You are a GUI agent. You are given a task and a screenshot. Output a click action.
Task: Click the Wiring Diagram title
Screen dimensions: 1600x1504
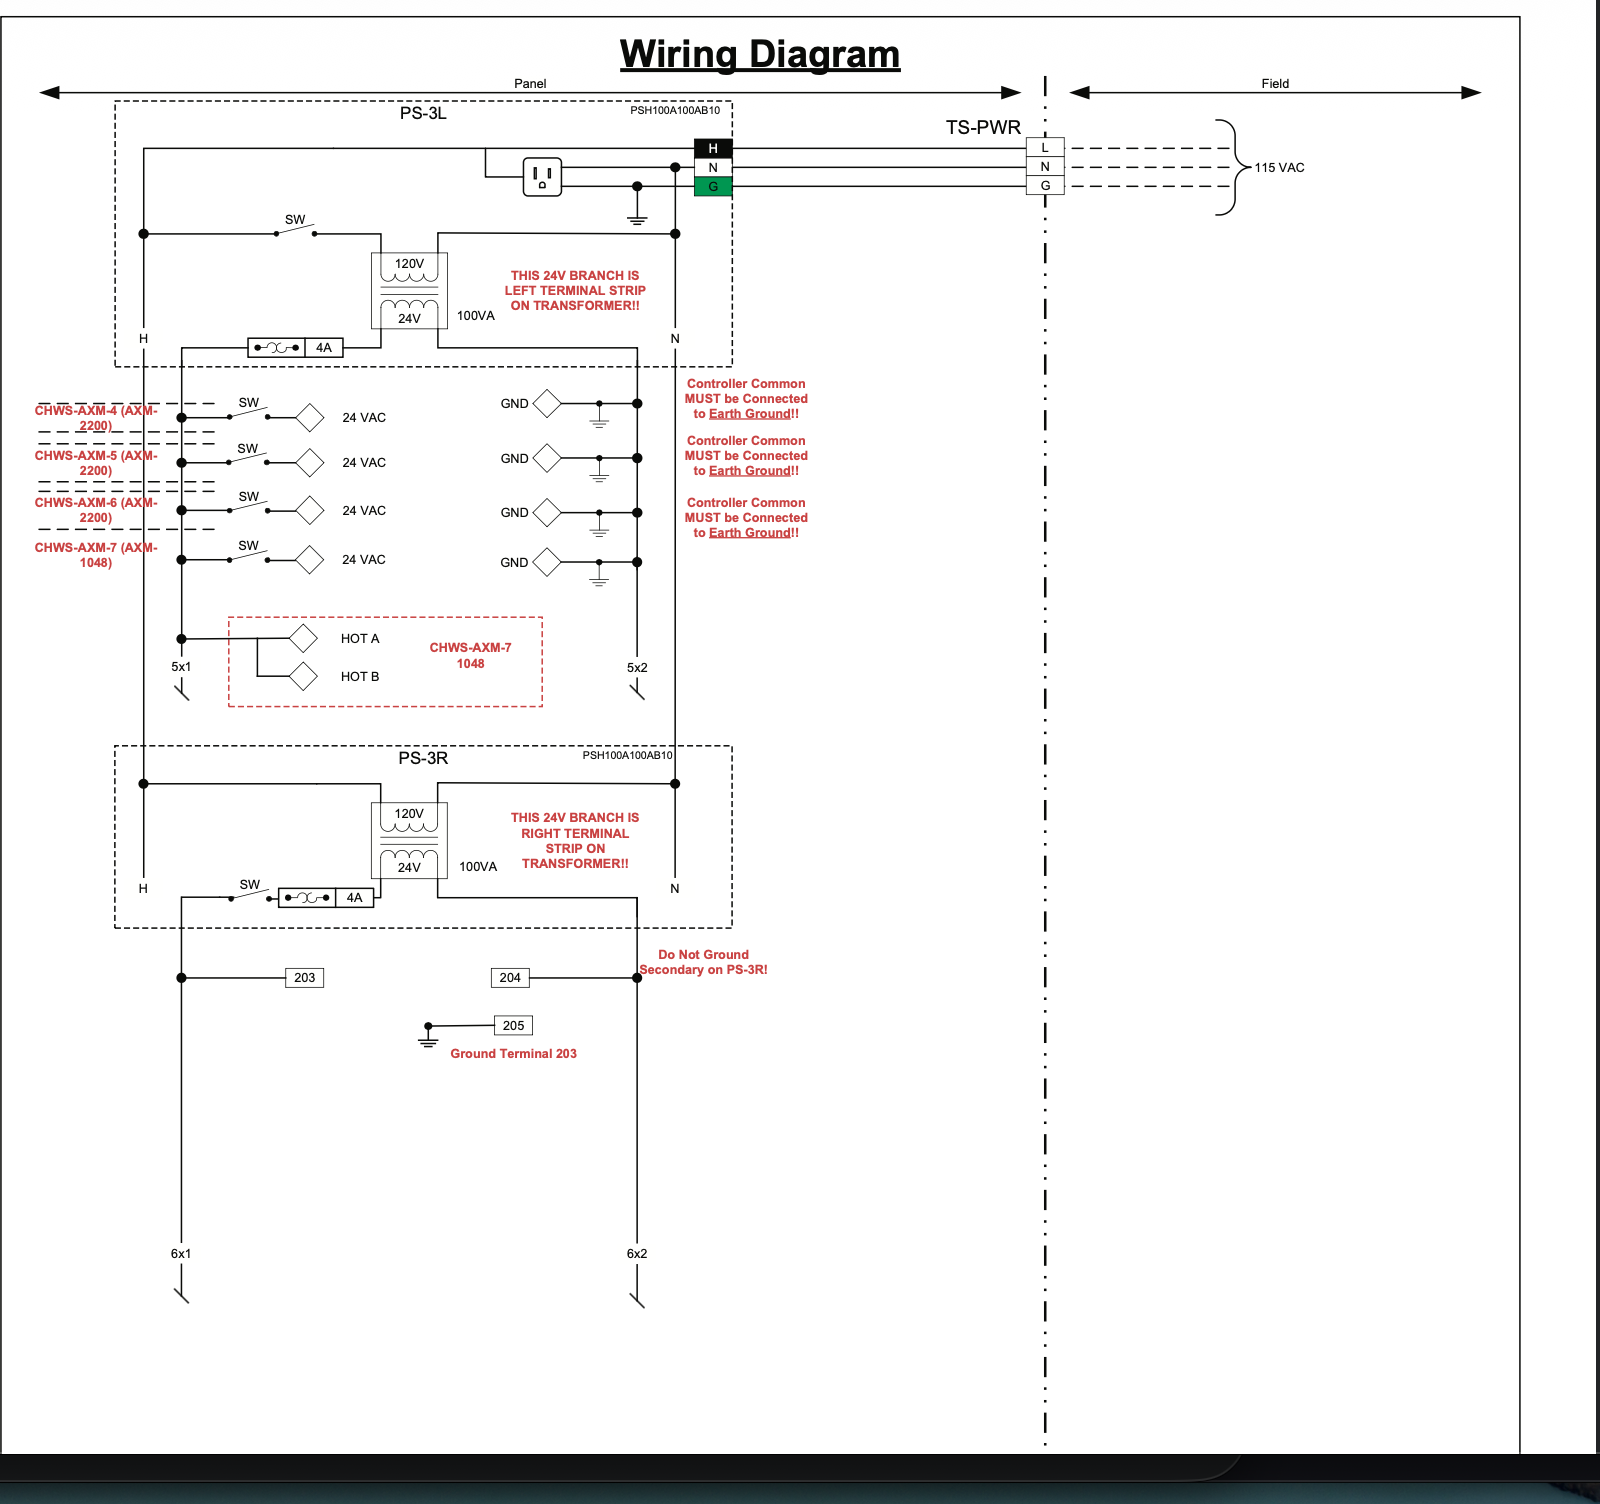point(760,54)
